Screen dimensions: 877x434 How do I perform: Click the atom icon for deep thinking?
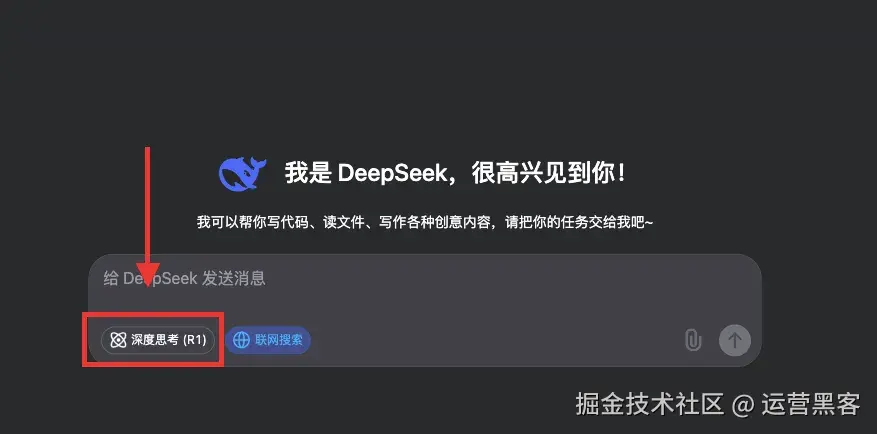[x=118, y=340]
